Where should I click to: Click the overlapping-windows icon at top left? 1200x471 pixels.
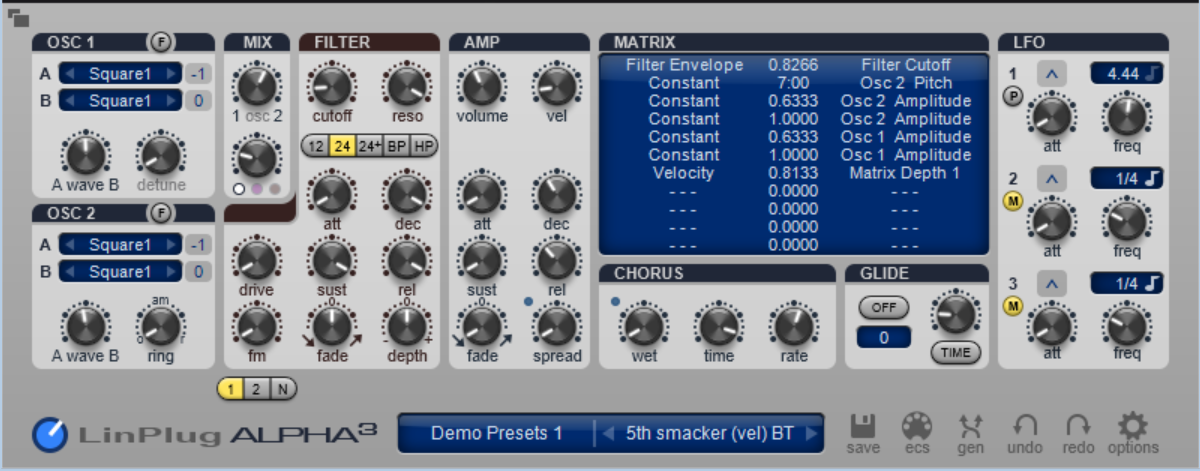click(17, 18)
